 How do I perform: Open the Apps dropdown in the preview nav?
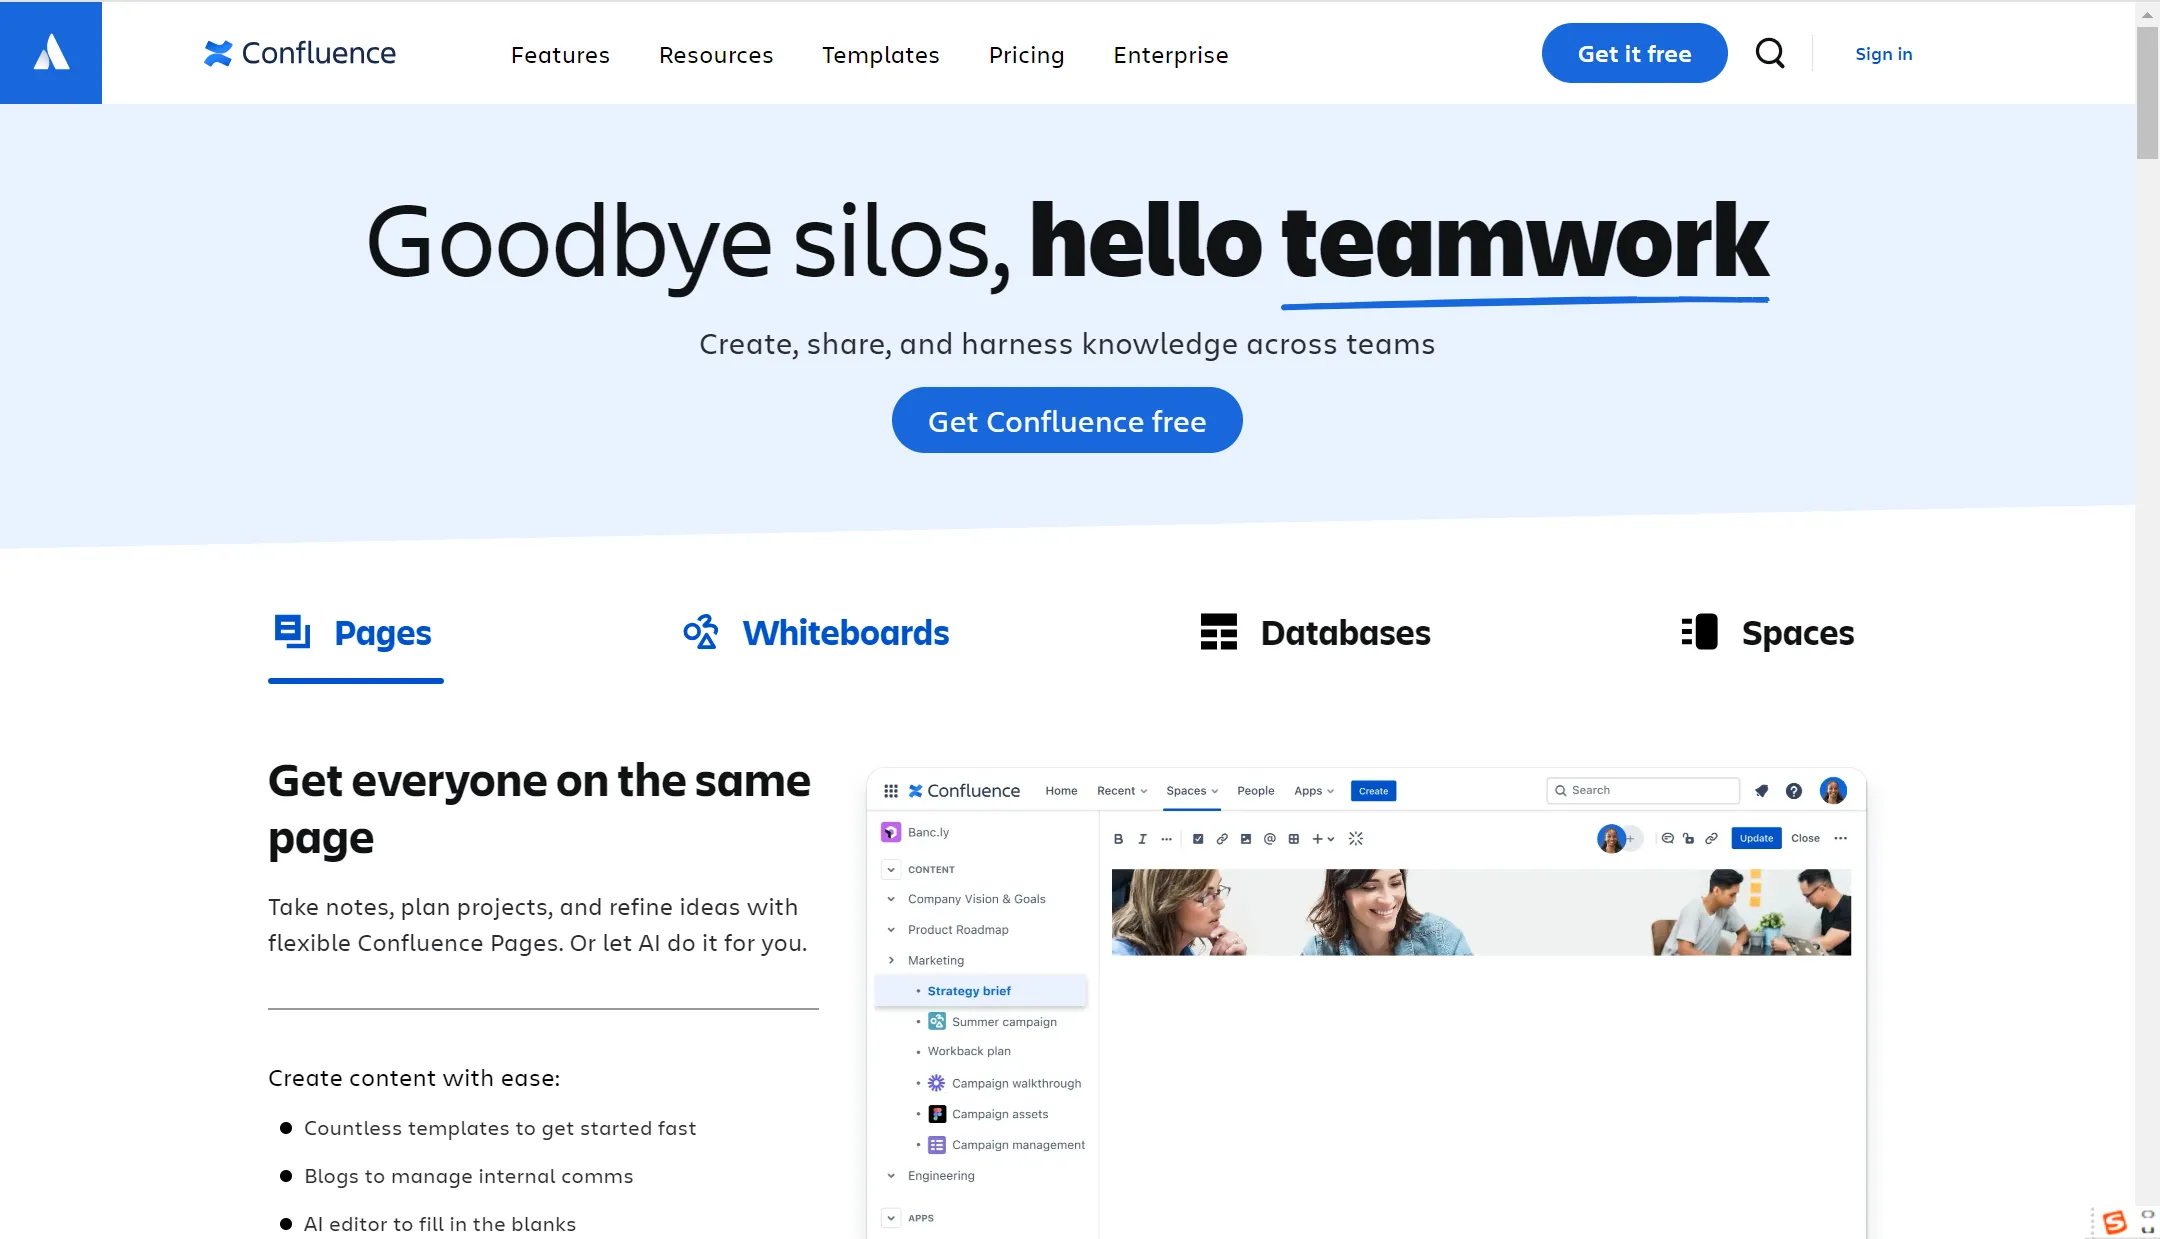(1314, 791)
